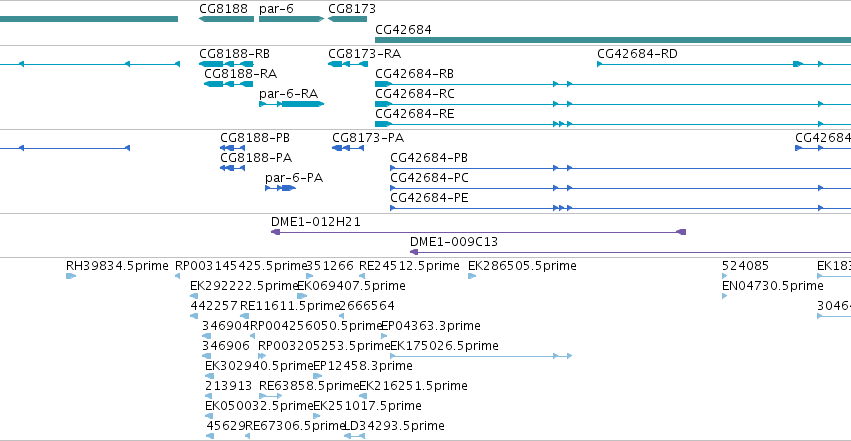Select the CG8173 gene arrow
Screen dimensions: 851x441
click(x=347, y=19)
